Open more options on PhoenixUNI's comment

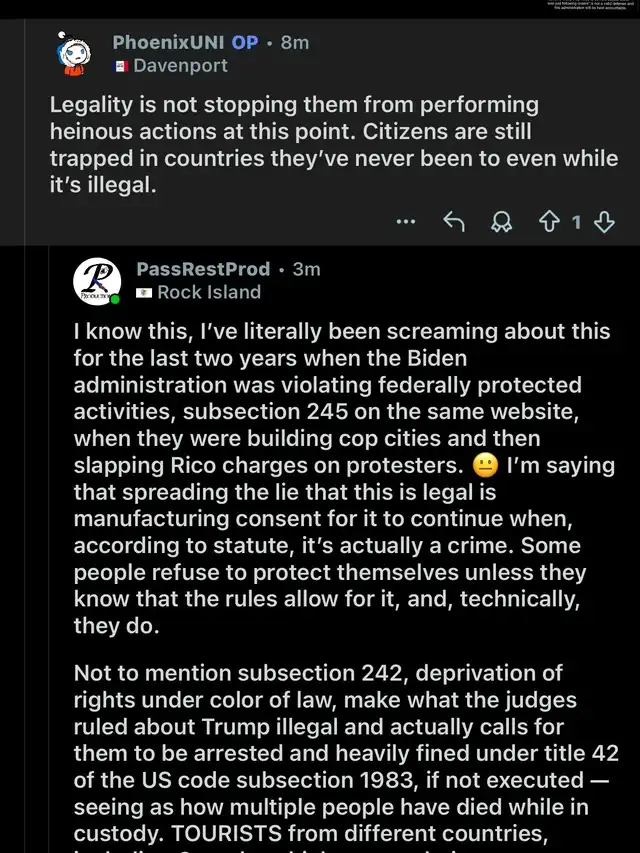(405, 222)
